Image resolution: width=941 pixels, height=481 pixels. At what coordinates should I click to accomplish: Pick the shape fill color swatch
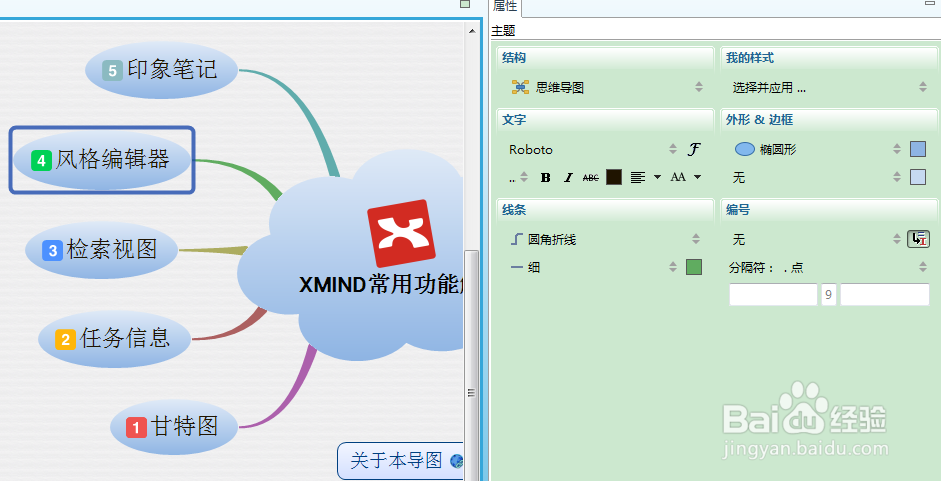pos(918,149)
